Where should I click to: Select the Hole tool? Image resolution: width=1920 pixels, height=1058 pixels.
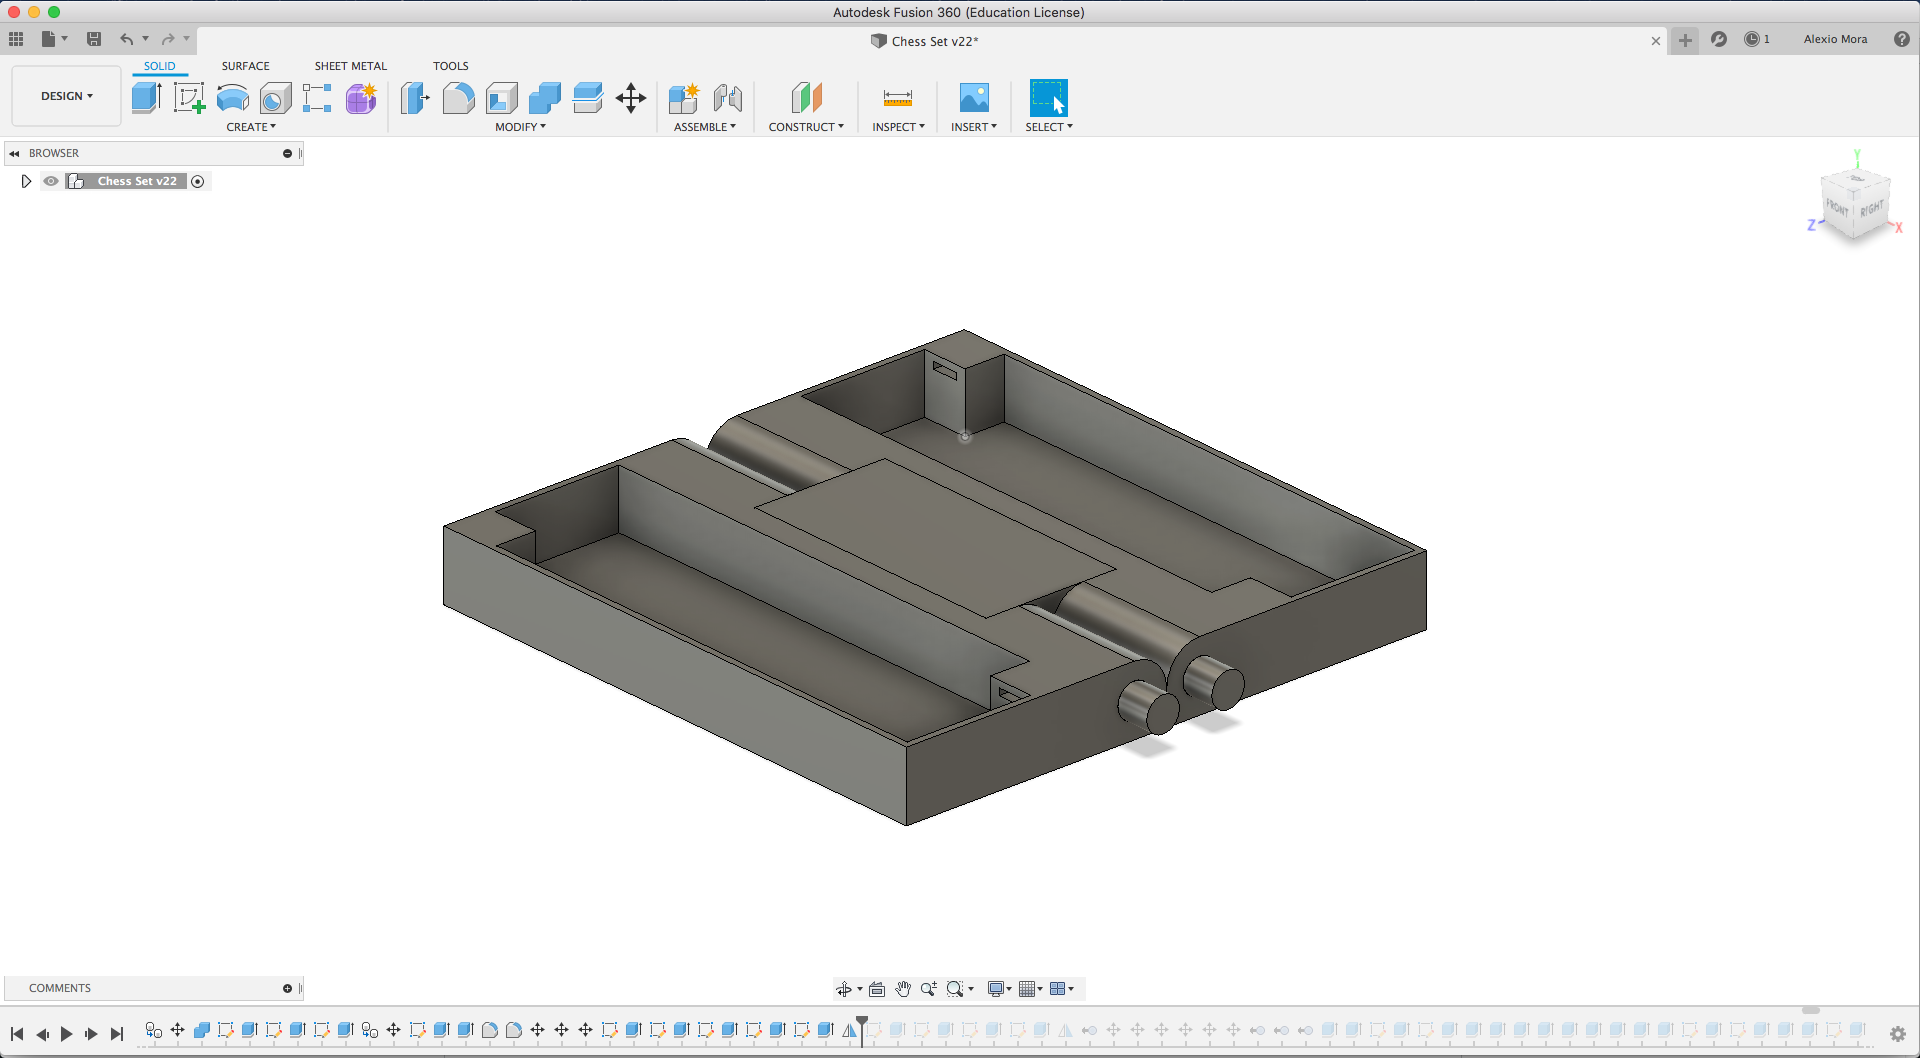click(275, 98)
